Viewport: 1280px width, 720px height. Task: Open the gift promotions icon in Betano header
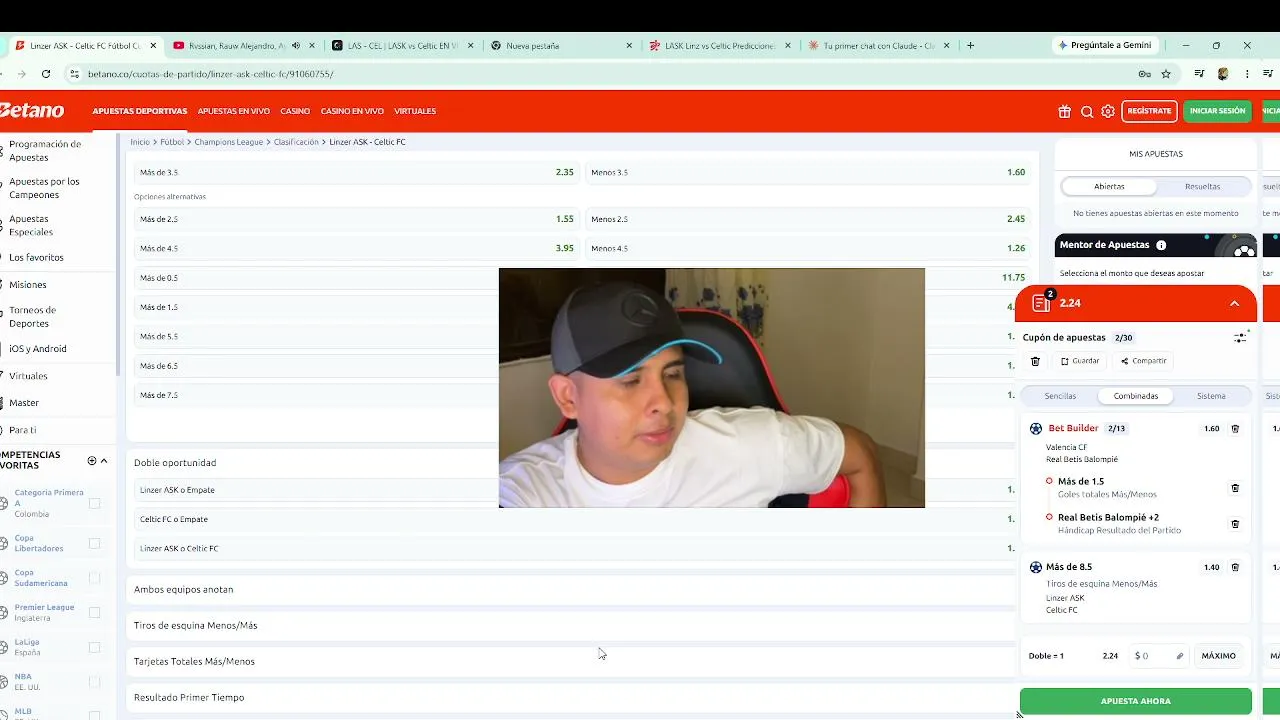point(1064,111)
